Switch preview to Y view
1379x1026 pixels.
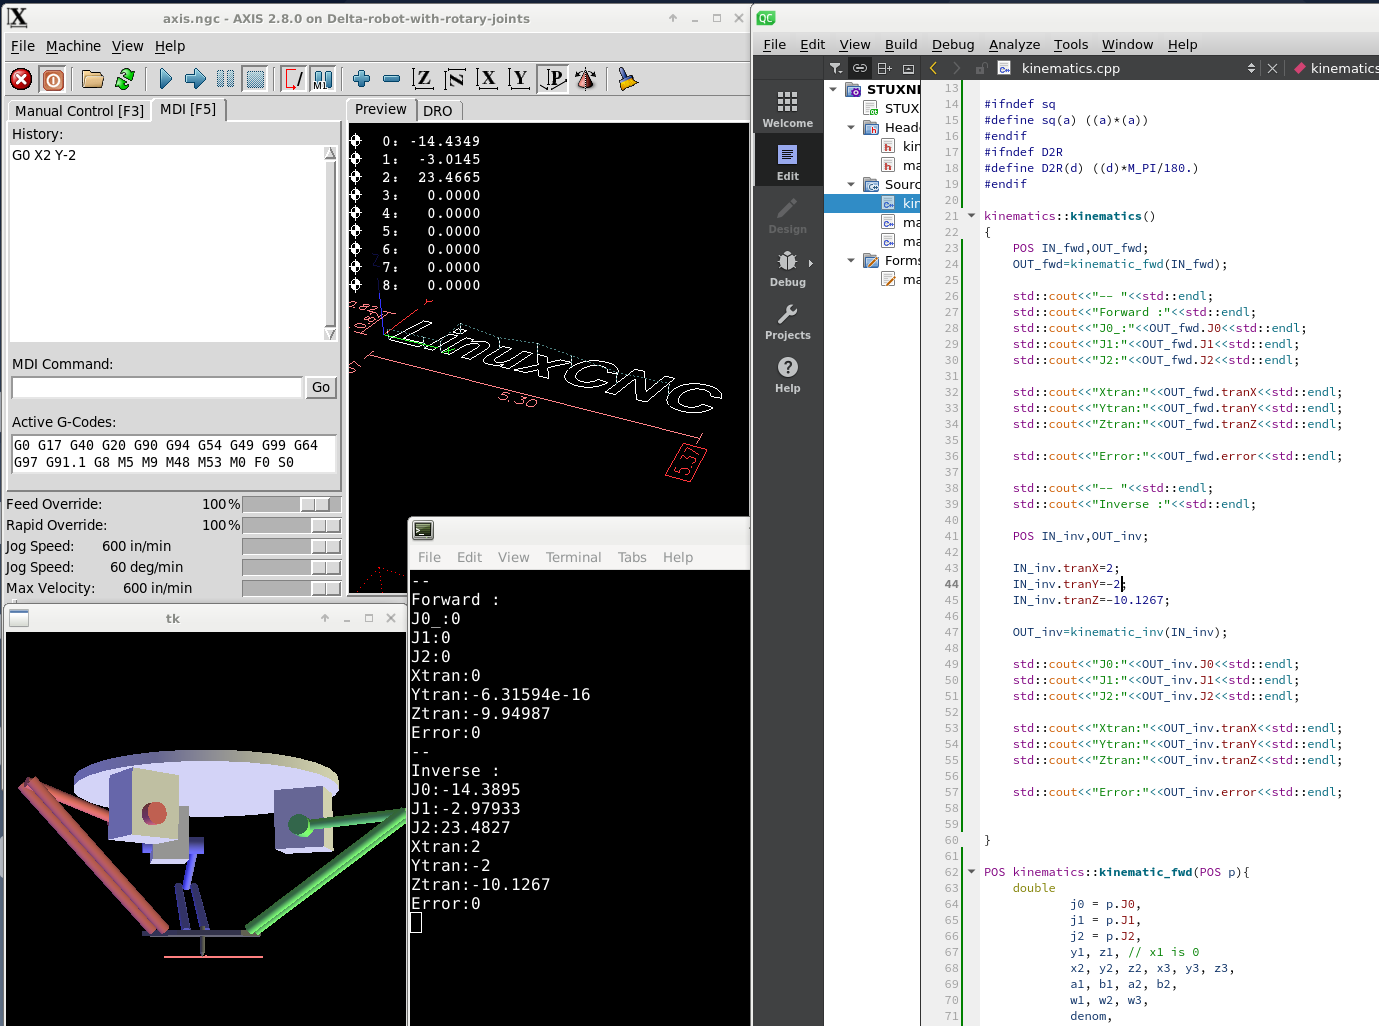[x=519, y=79]
